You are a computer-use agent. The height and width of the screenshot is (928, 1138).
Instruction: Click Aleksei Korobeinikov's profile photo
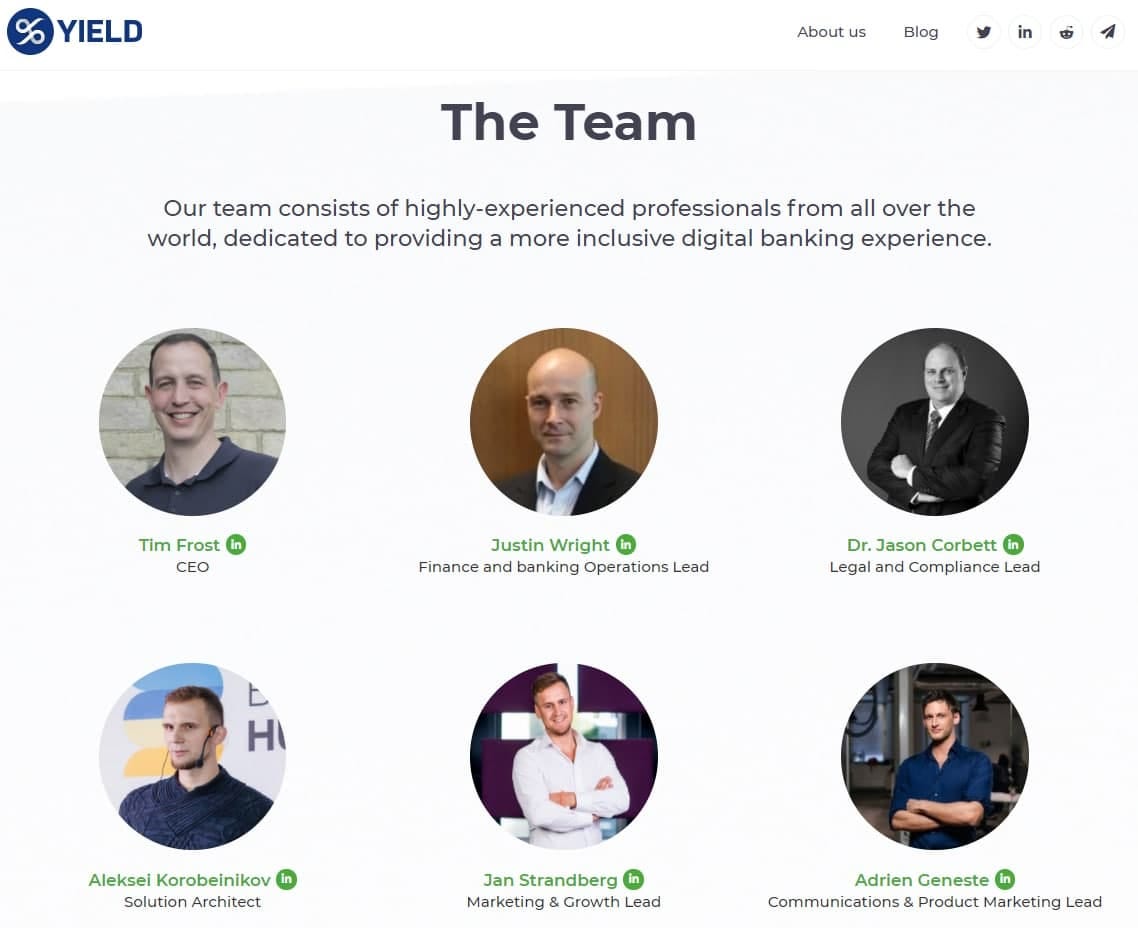(192, 756)
